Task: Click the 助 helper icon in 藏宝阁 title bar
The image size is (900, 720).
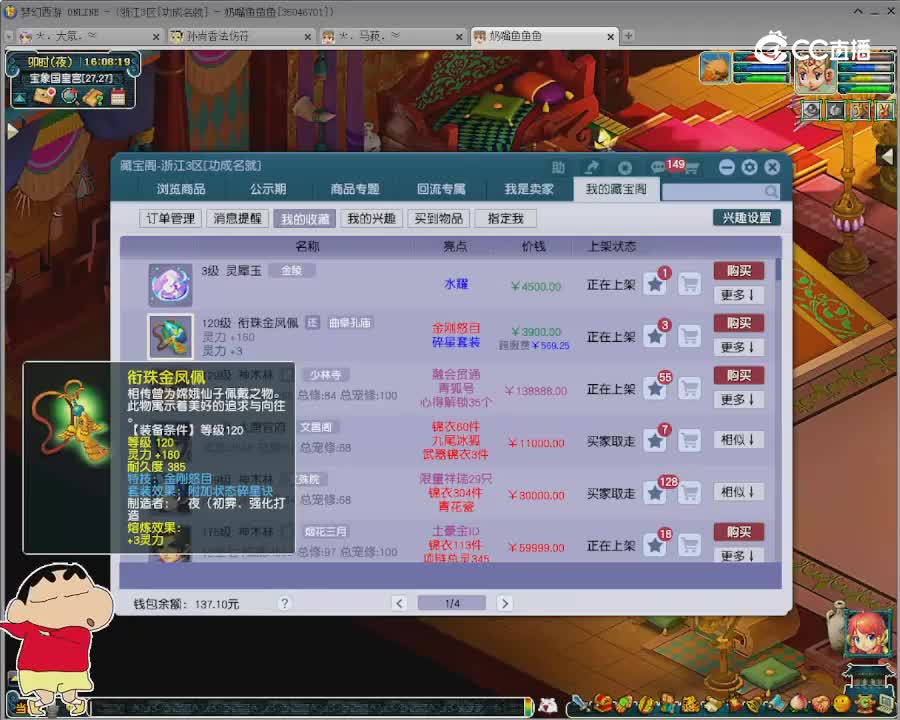Action: [558, 167]
